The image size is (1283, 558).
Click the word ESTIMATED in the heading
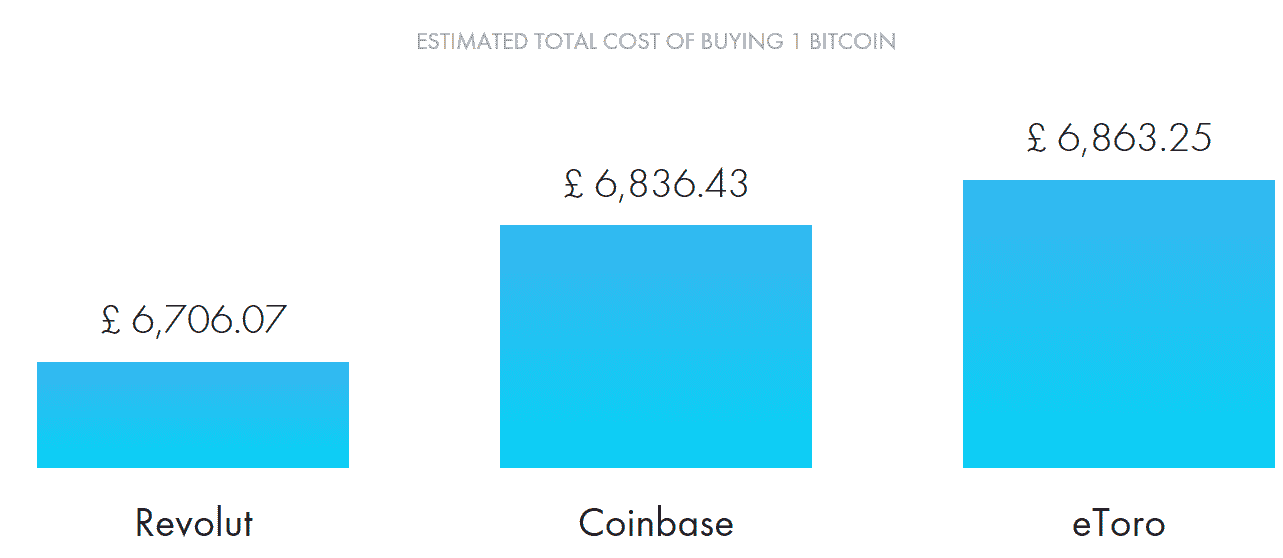472,42
